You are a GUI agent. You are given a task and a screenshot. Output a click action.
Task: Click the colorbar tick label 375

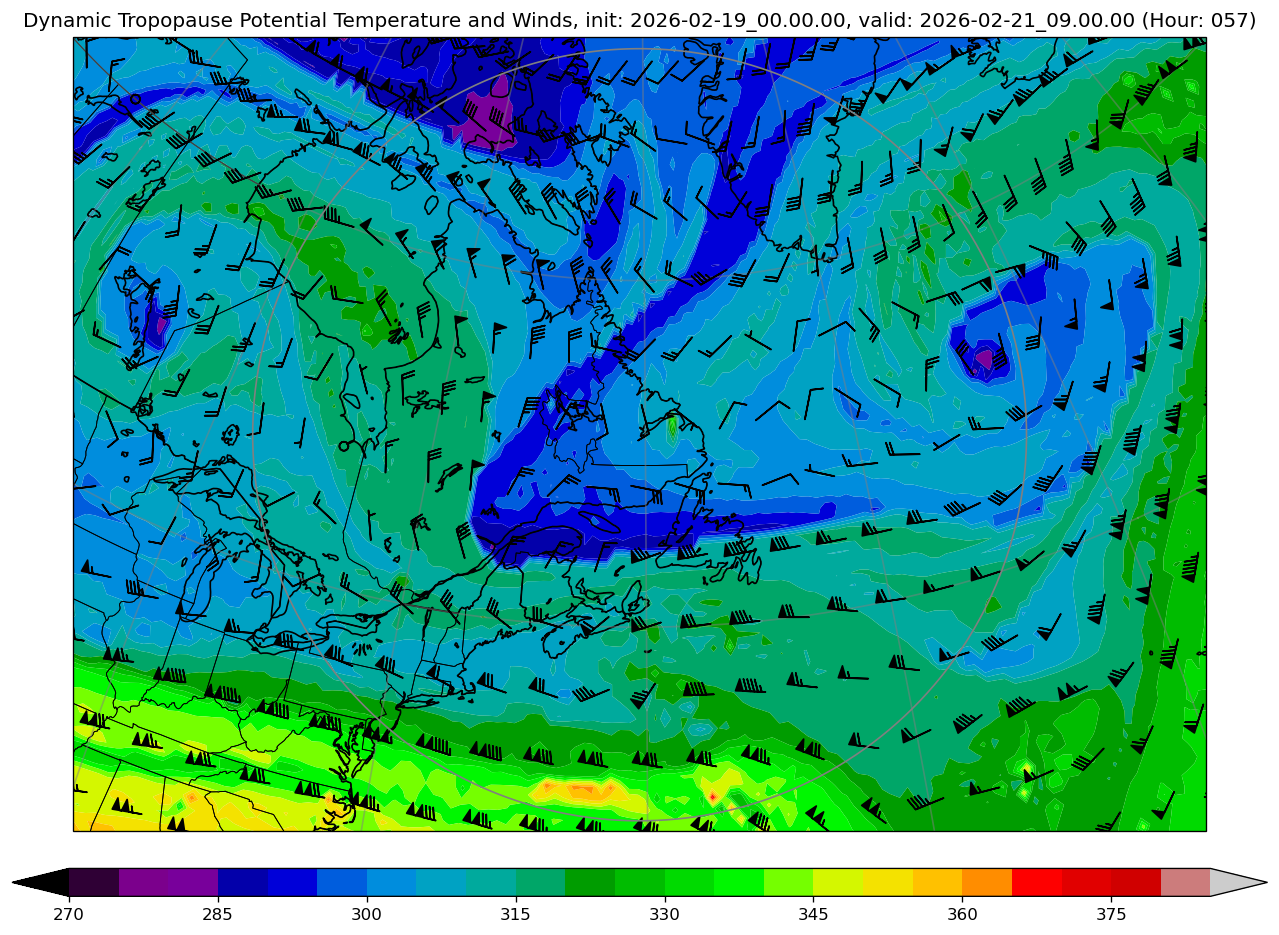[x=1111, y=914]
